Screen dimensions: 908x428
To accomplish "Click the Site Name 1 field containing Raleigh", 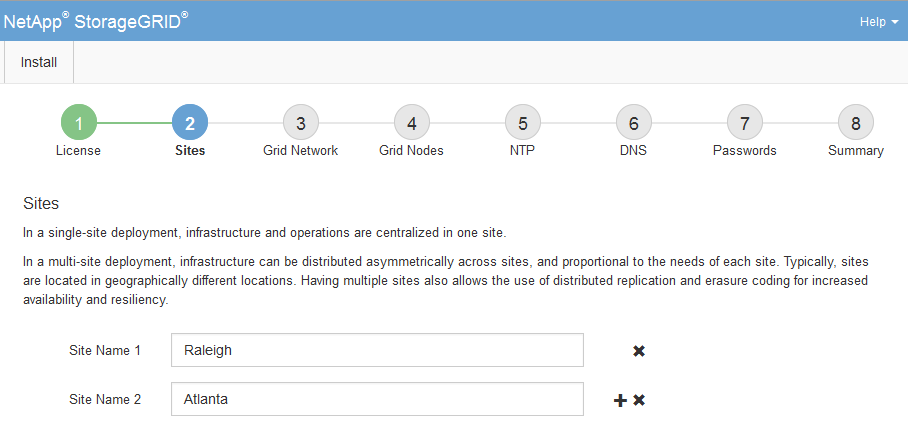I will point(377,351).
